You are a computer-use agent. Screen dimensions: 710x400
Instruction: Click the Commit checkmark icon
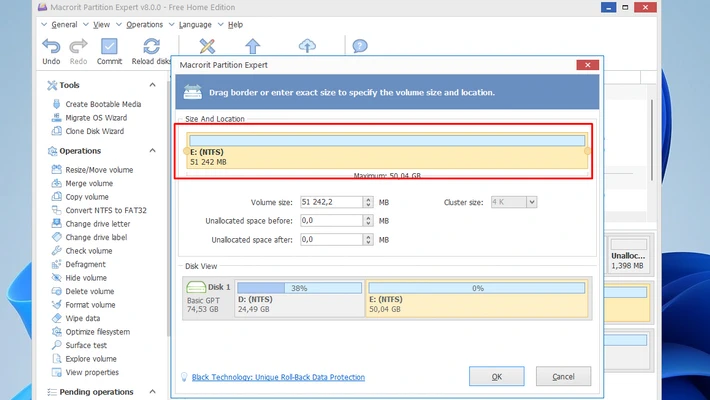point(109,46)
